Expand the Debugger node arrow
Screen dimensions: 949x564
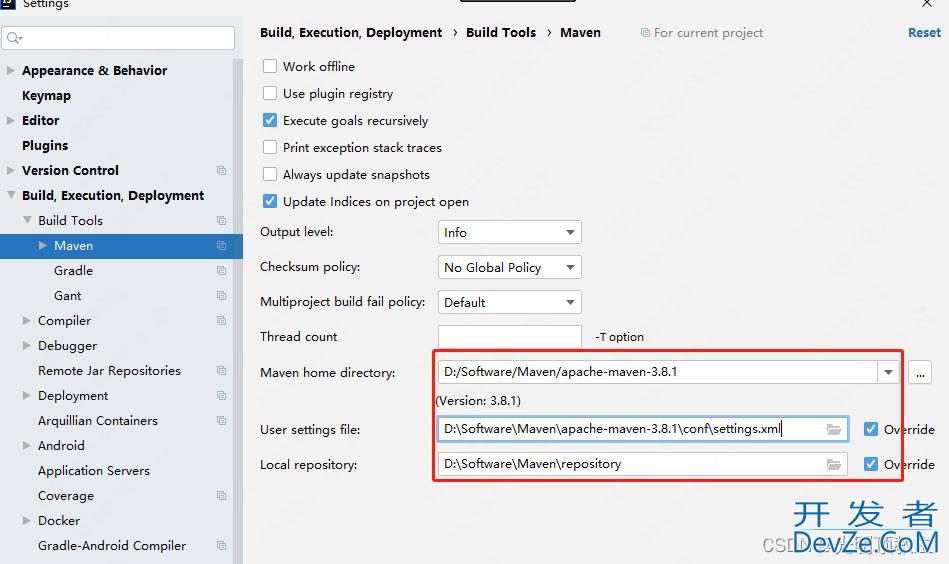coord(27,346)
